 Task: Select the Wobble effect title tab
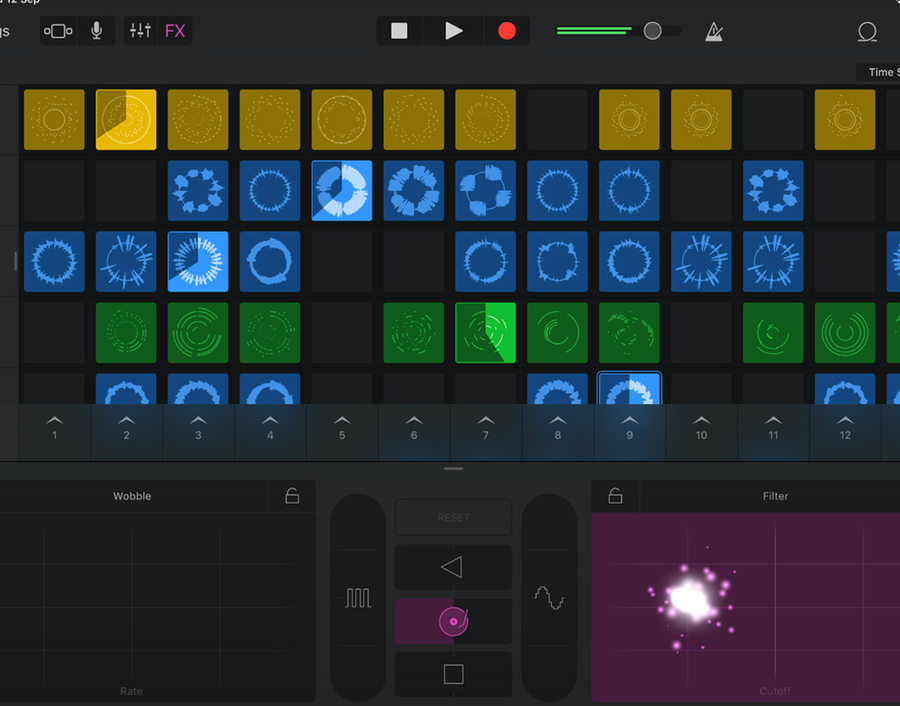click(x=132, y=496)
